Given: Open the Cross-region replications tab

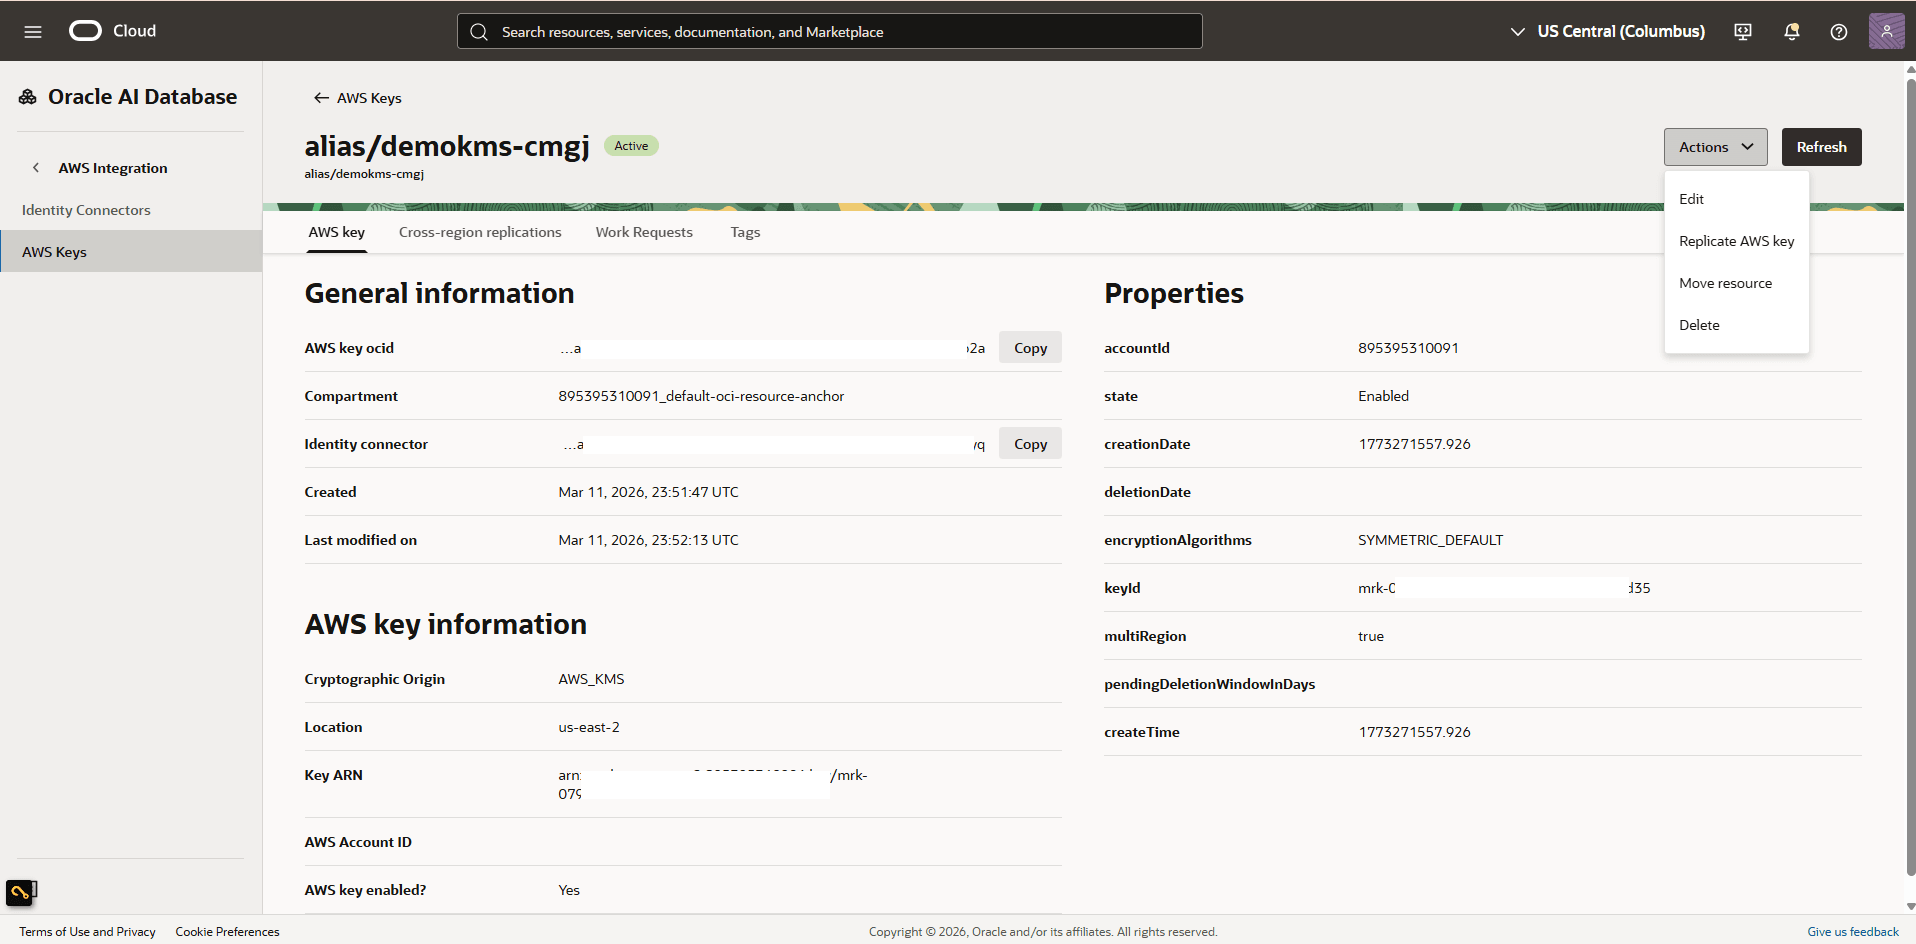Looking at the screenshot, I should [x=480, y=232].
